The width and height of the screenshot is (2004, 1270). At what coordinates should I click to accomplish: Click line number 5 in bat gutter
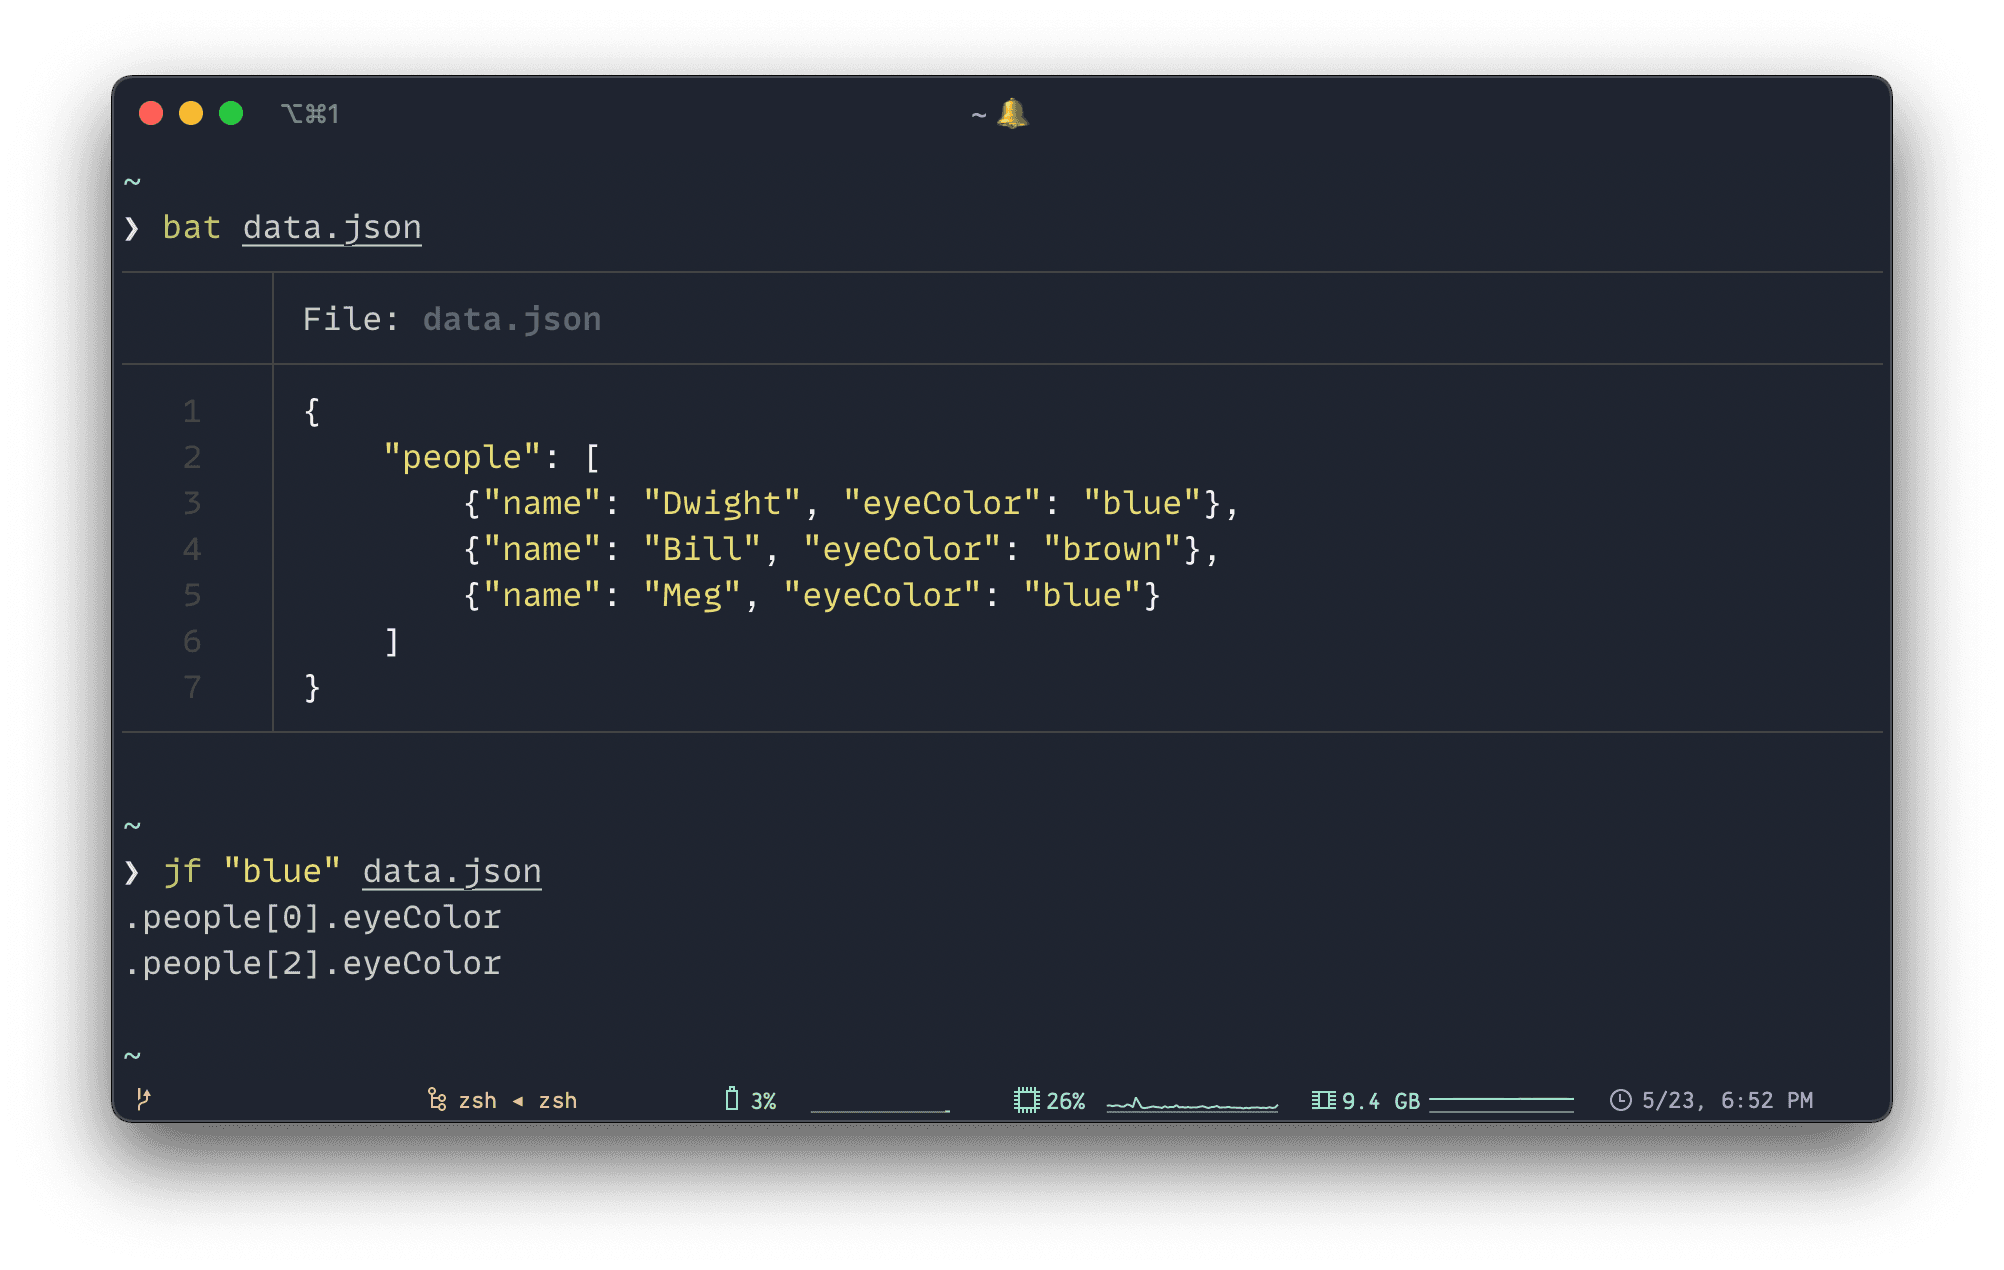pyautogui.click(x=192, y=595)
